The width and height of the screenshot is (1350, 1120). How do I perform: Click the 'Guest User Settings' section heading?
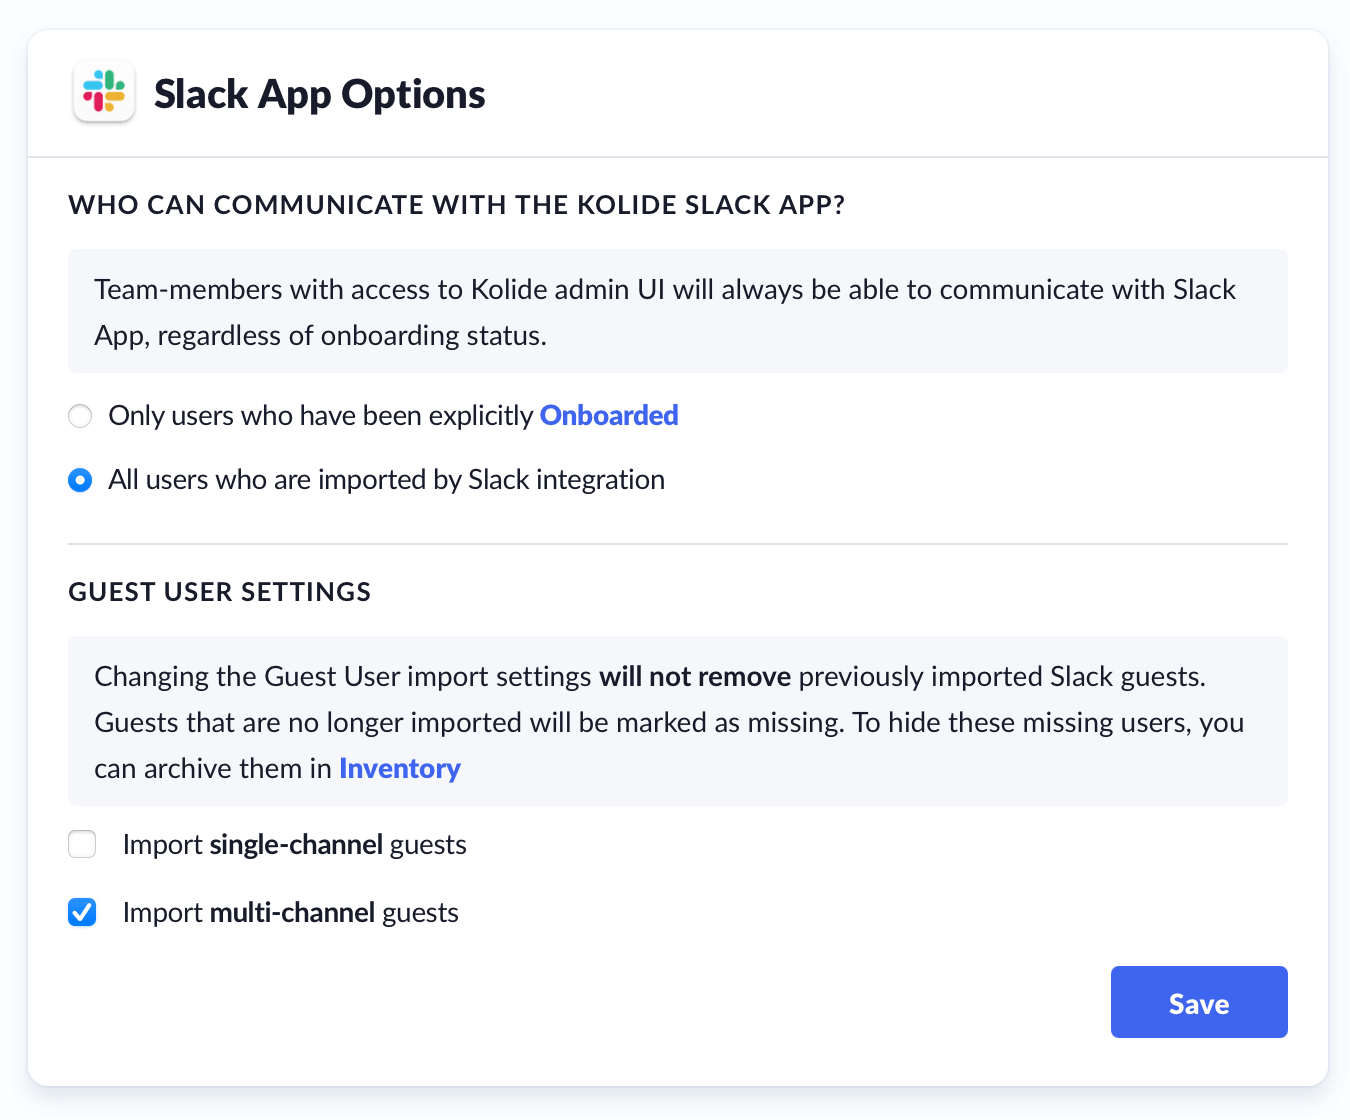(x=219, y=592)
